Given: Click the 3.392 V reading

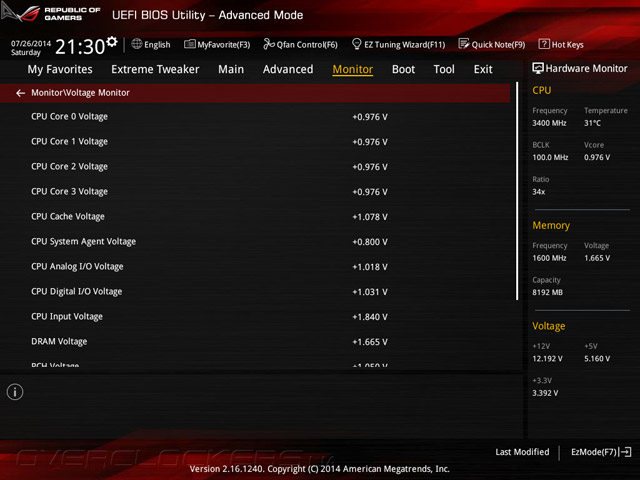Looking at the screenshot, I should pos(545,393).
